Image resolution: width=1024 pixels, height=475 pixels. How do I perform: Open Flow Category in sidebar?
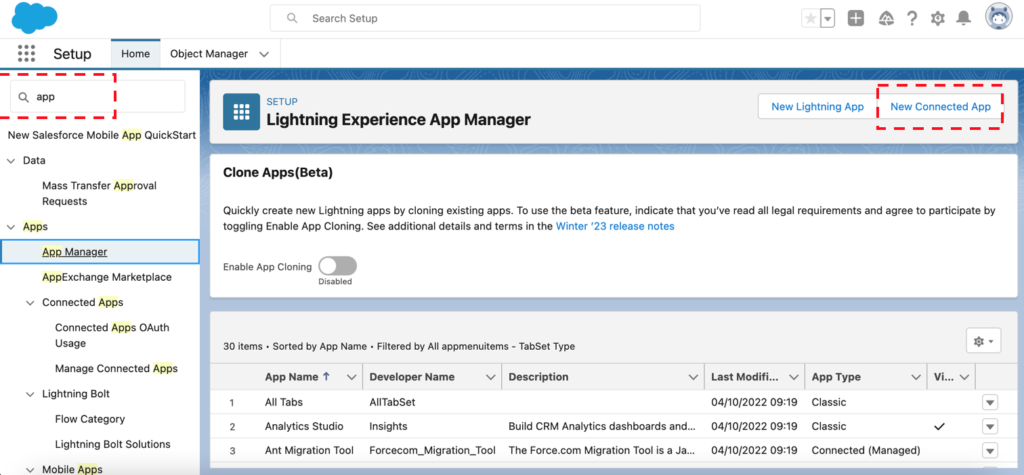tap(89, 419)
